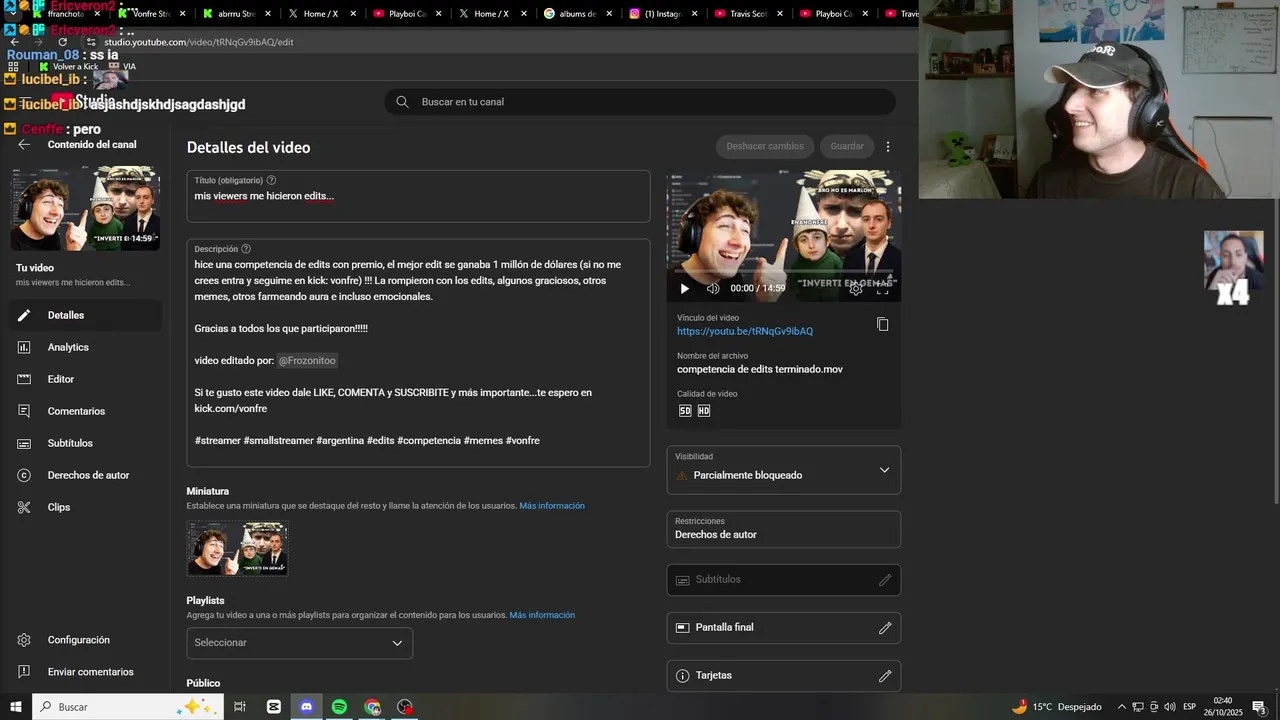Click the Tarjetas info icon
The image size is (1280, 720).
coord(683,676)
